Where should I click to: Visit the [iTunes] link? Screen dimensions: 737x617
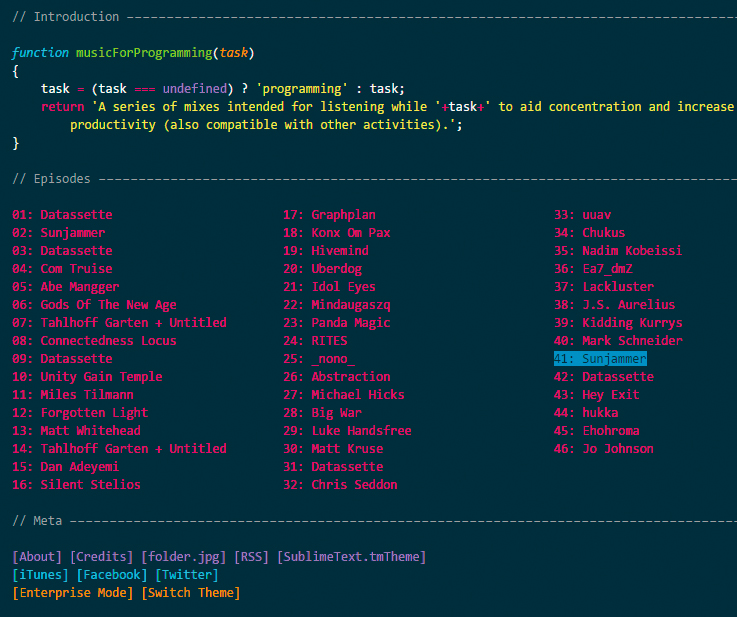40,575
